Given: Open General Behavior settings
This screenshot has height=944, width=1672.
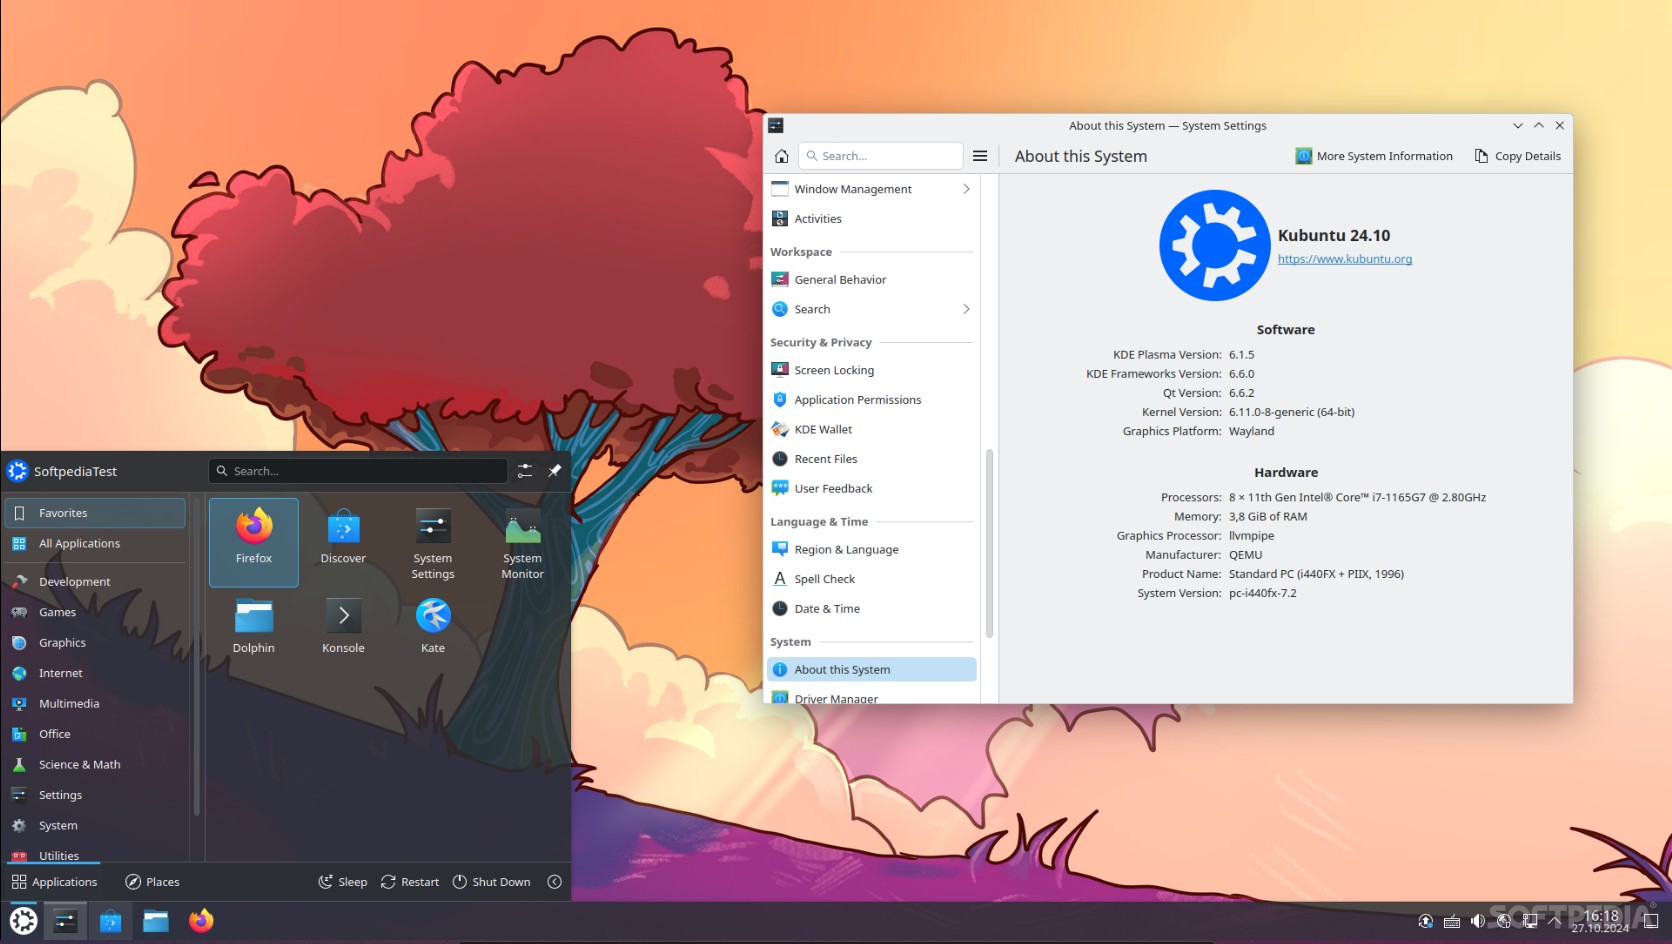Looking at the screenshot, I should tap(872, 280).
